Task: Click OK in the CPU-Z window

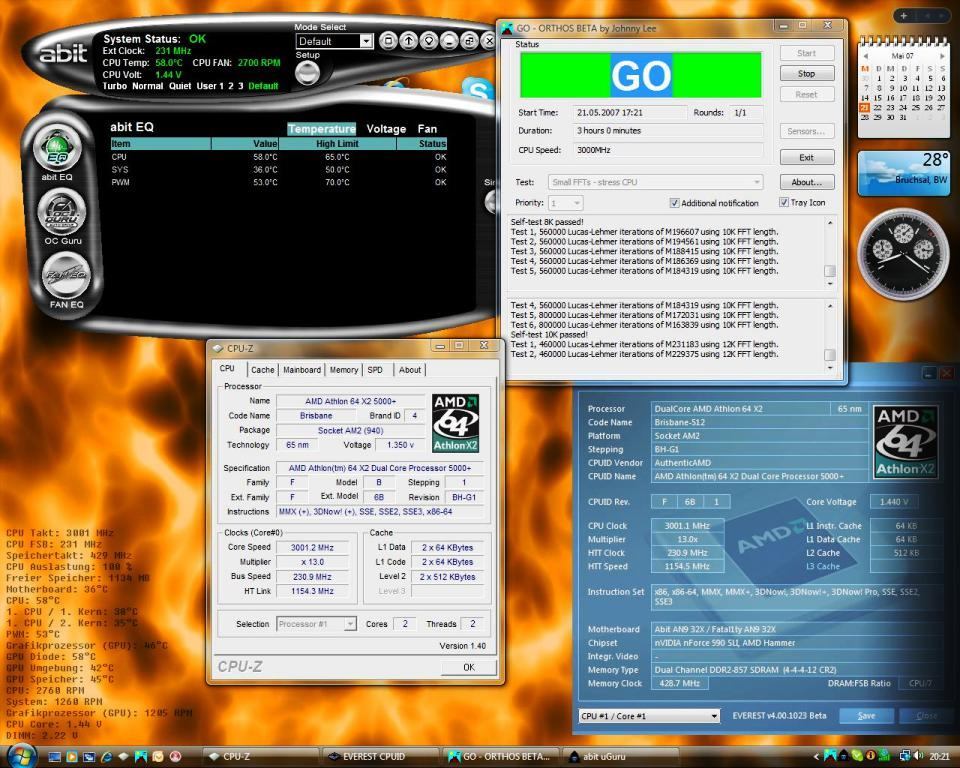Action: pyautogui.click(x=469, y=667)
